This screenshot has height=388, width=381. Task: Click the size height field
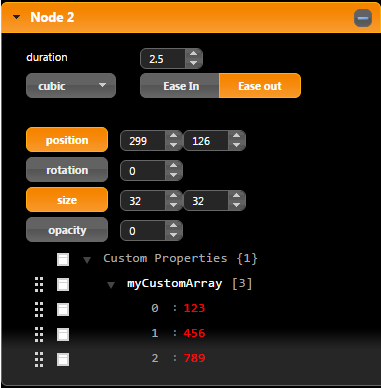pos(206,201)
